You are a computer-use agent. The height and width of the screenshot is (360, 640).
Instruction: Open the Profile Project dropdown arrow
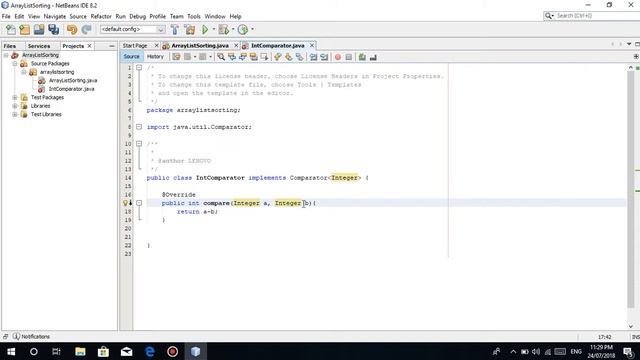(252, 29)
